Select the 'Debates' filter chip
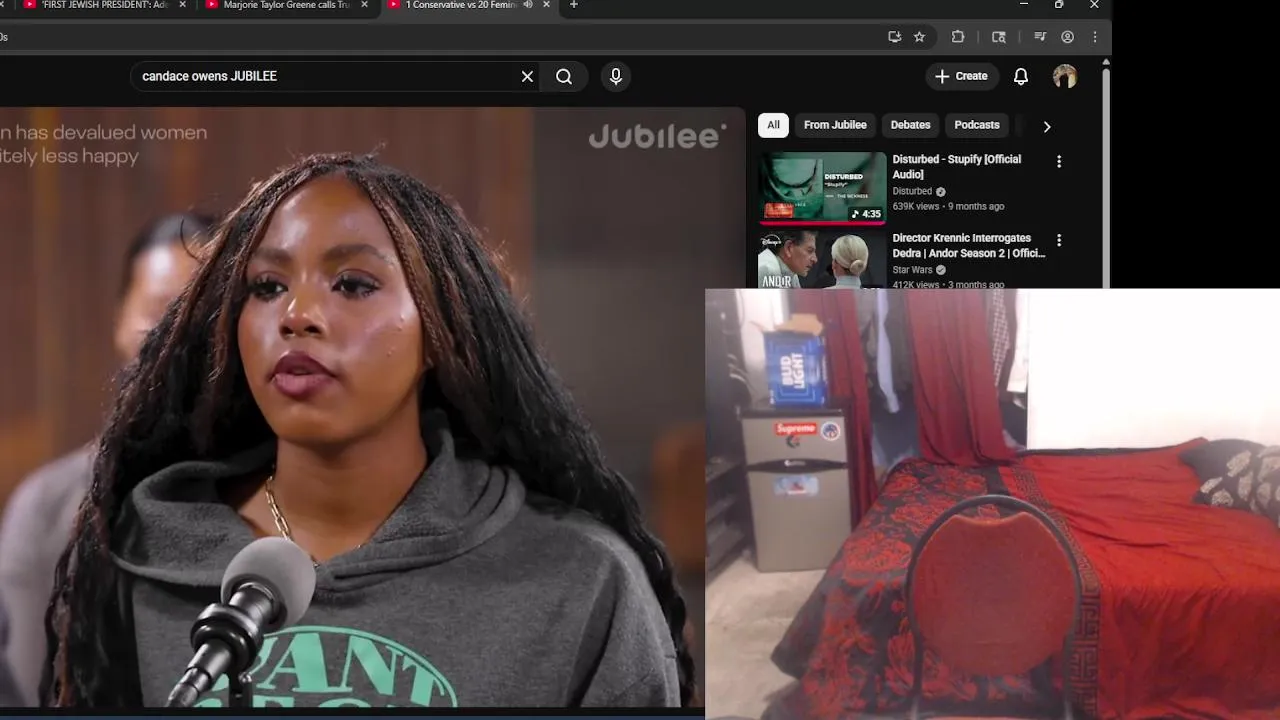Viewport: 1280px width, 720px height. point(910,125)
